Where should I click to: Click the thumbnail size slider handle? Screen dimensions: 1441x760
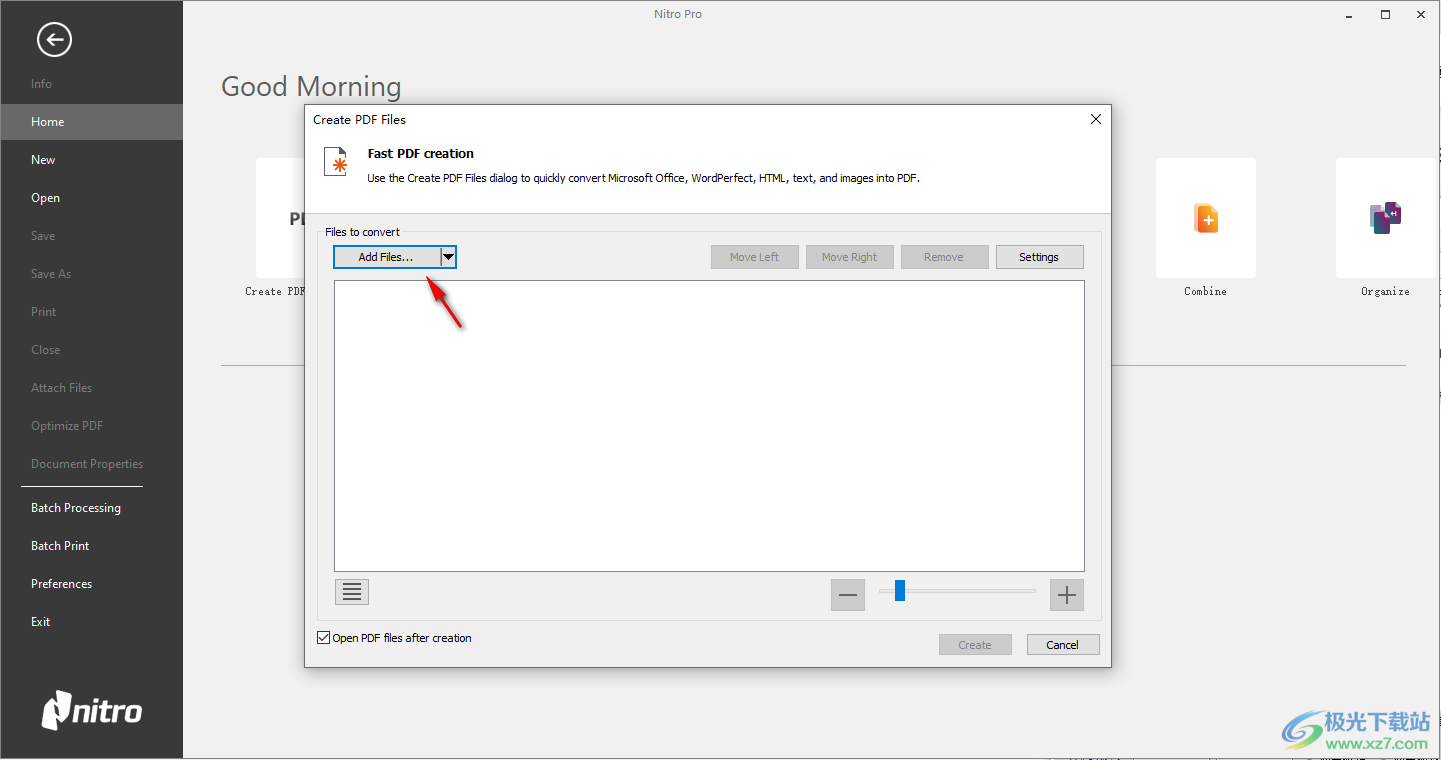coord(900,591)
